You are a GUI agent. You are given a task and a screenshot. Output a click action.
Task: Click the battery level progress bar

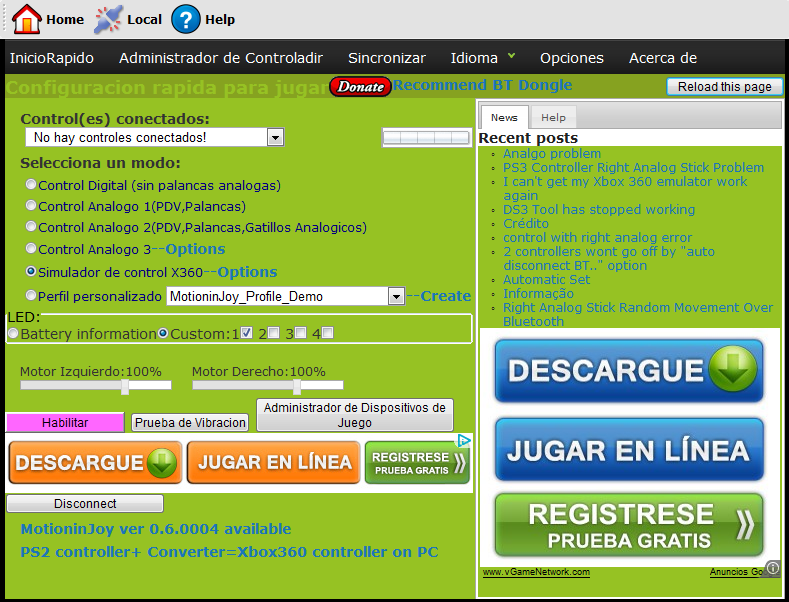[426, 138]
